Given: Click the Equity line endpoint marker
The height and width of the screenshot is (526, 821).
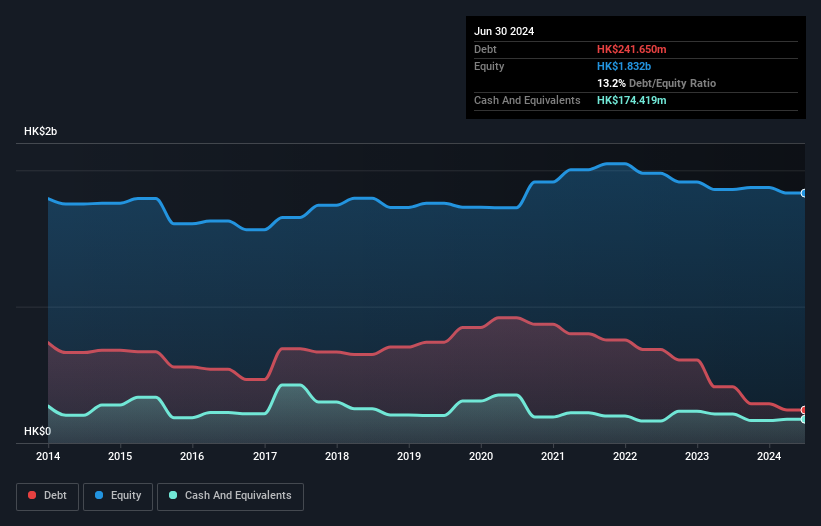Looking at the screenshot, I should click(x=804, y=193).
